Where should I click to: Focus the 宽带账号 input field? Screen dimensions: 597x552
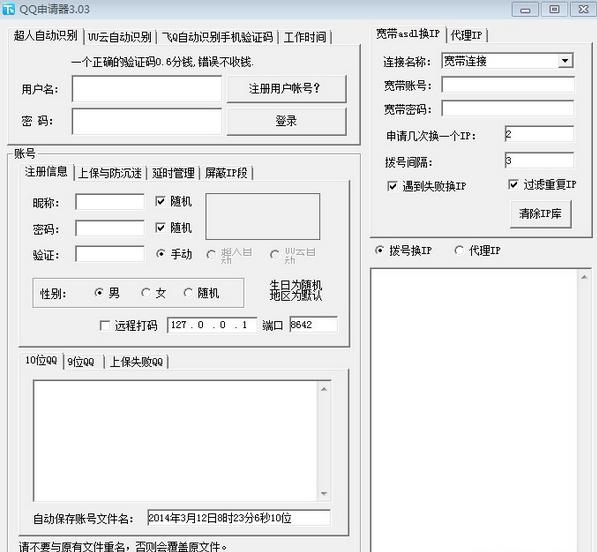508,85
